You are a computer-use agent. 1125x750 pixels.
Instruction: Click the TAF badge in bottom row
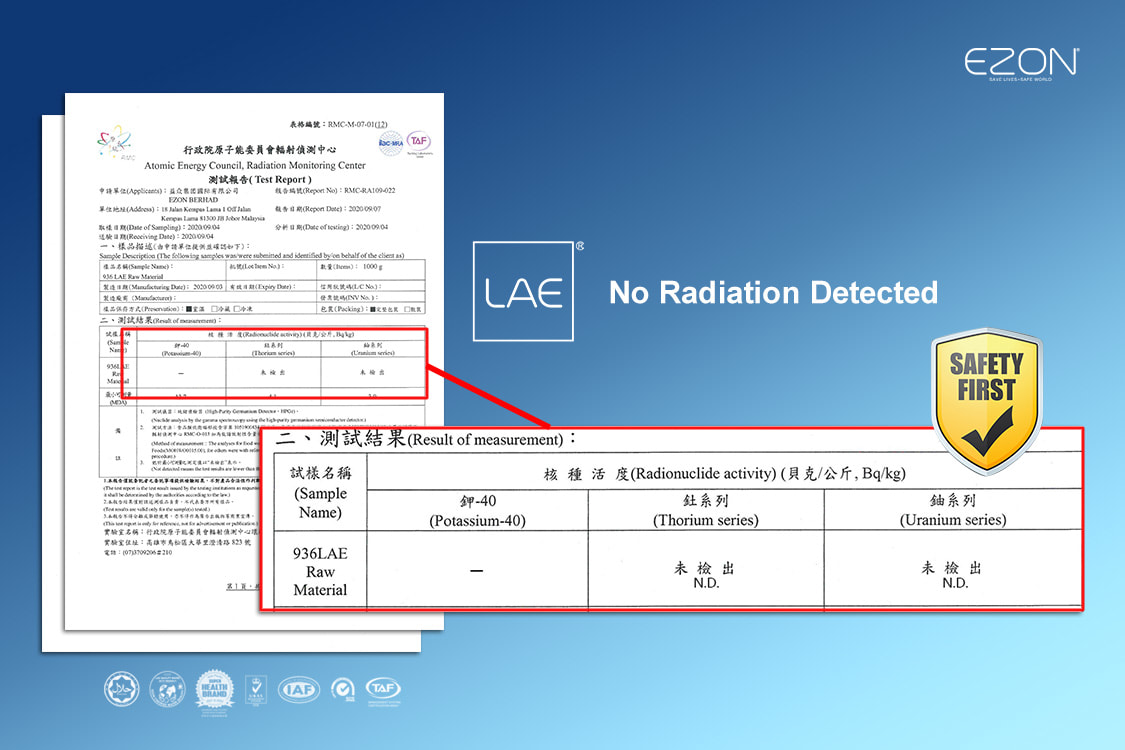[x=383, y=690]
